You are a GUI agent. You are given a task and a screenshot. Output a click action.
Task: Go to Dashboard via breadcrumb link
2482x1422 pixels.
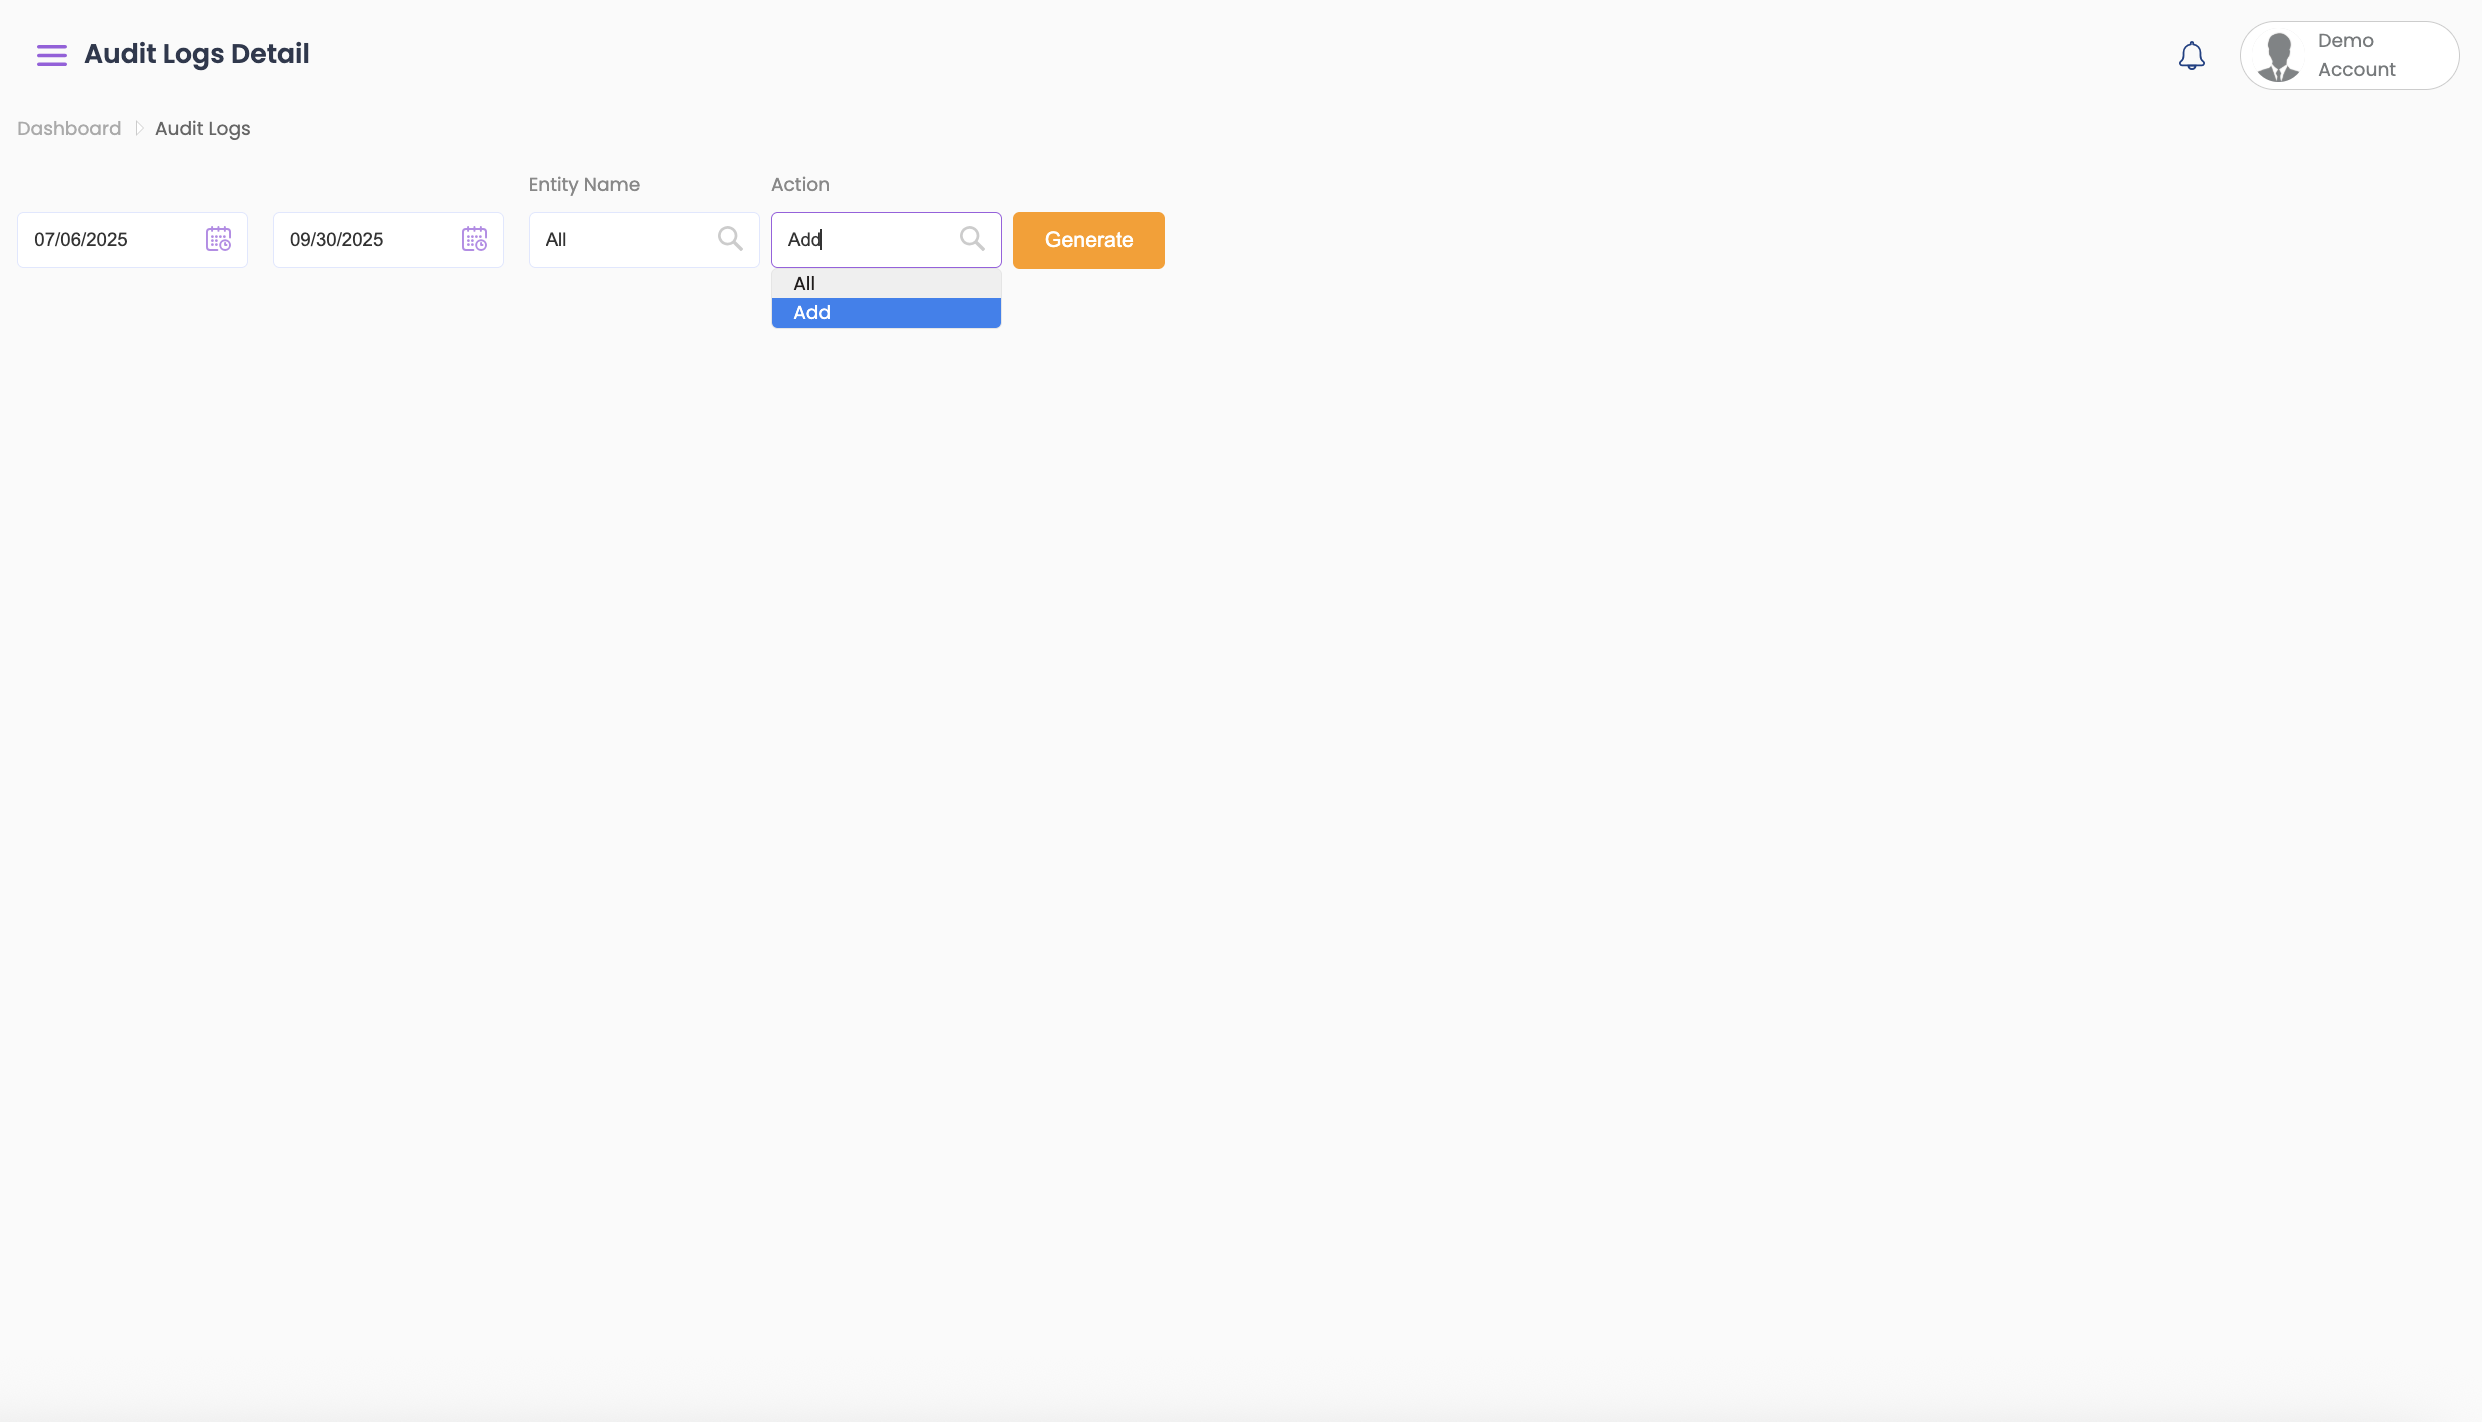69,128
